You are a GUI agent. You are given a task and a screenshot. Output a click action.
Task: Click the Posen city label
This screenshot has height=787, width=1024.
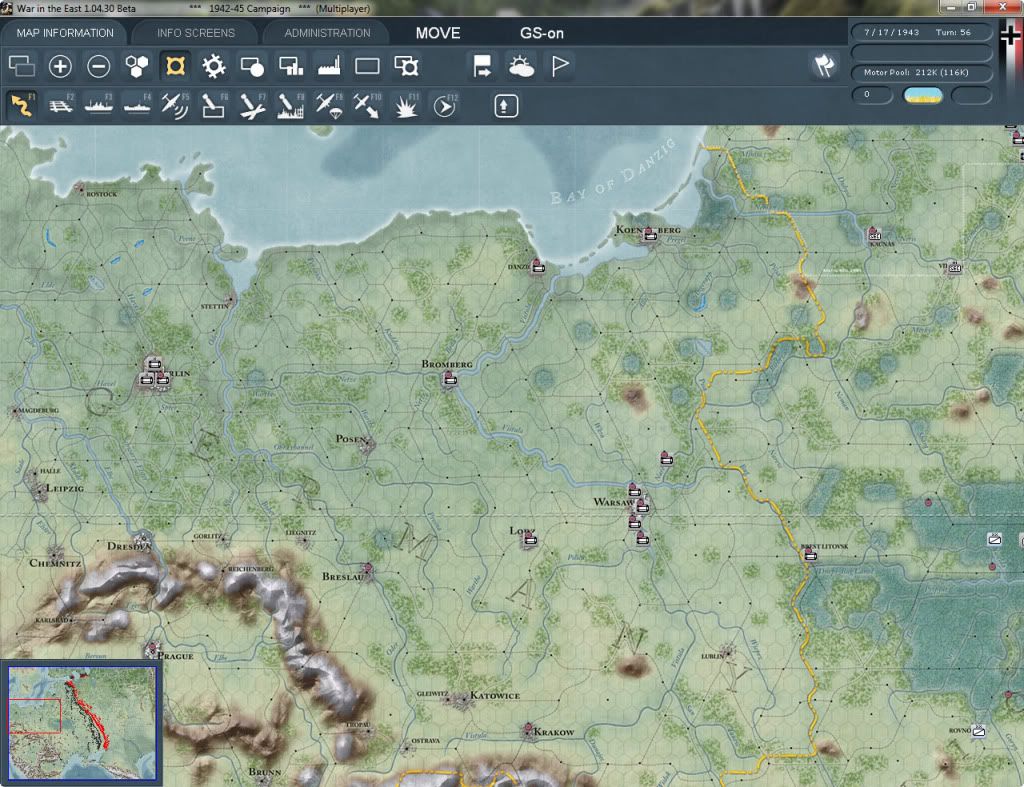pyautogui.click(x=351, y=439)
